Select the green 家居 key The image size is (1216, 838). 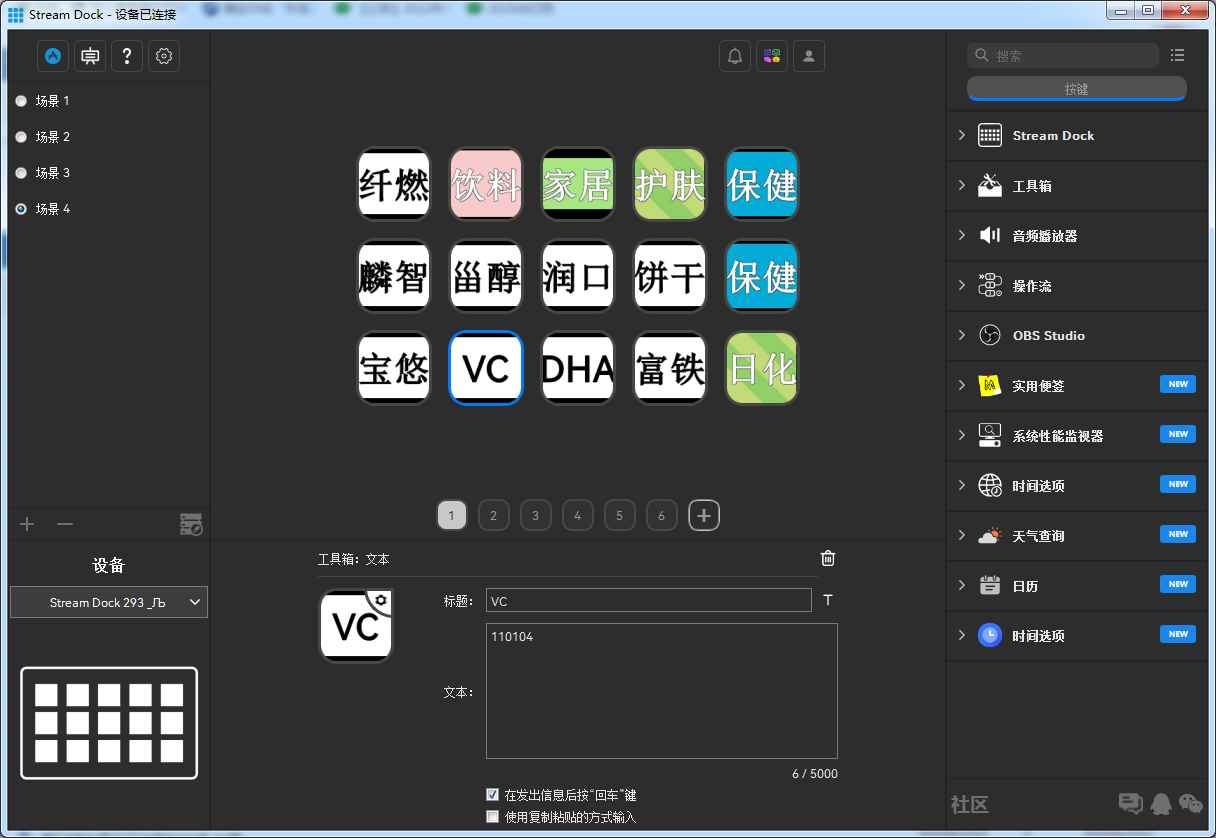(x=578, y=185)
